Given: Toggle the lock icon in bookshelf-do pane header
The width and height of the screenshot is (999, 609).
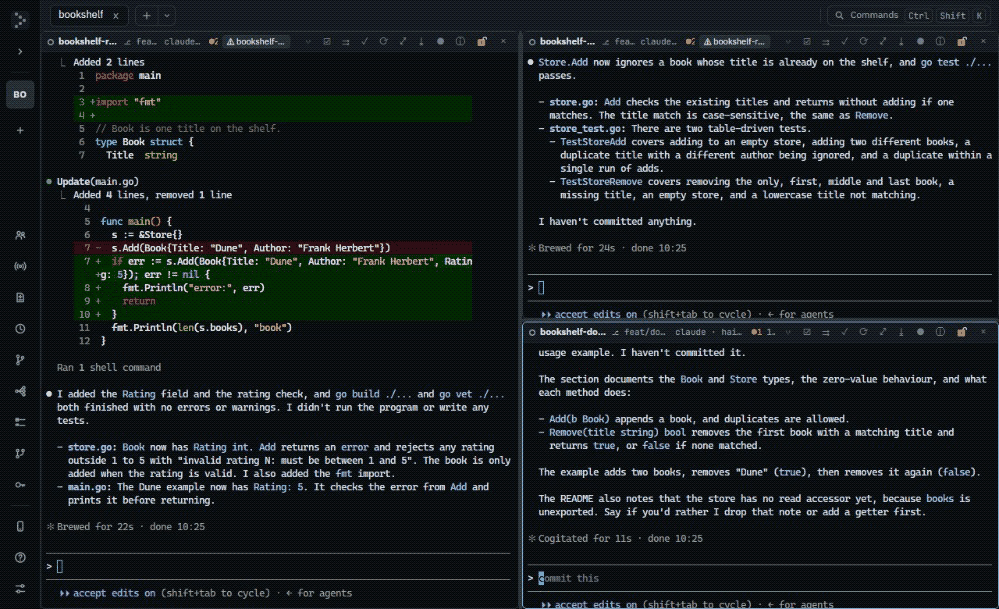Looking at the screenshot, I should coord(962,332).
